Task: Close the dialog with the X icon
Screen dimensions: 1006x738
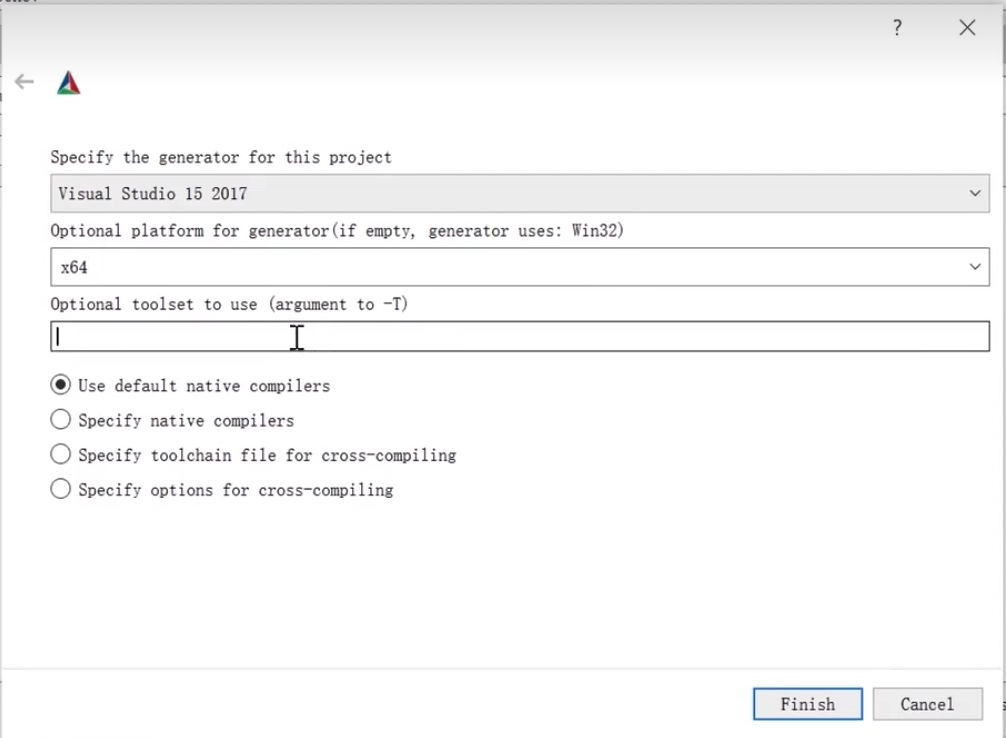Action: pos(967,28)
